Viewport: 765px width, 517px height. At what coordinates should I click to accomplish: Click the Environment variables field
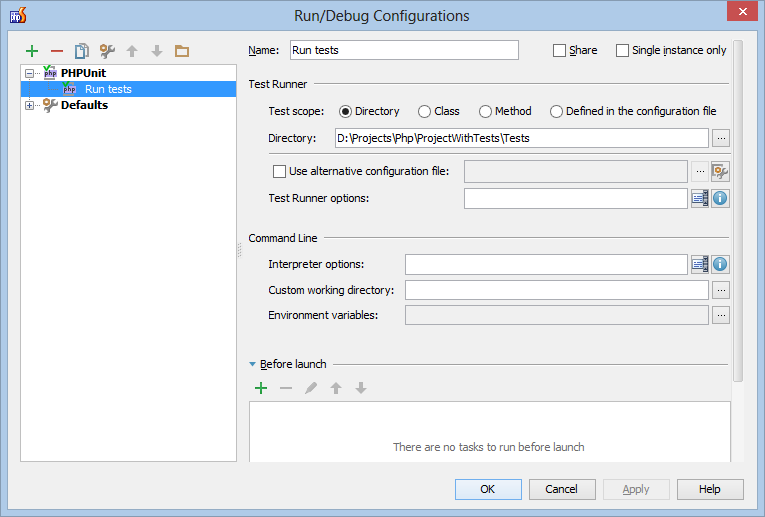coord(557,315)
